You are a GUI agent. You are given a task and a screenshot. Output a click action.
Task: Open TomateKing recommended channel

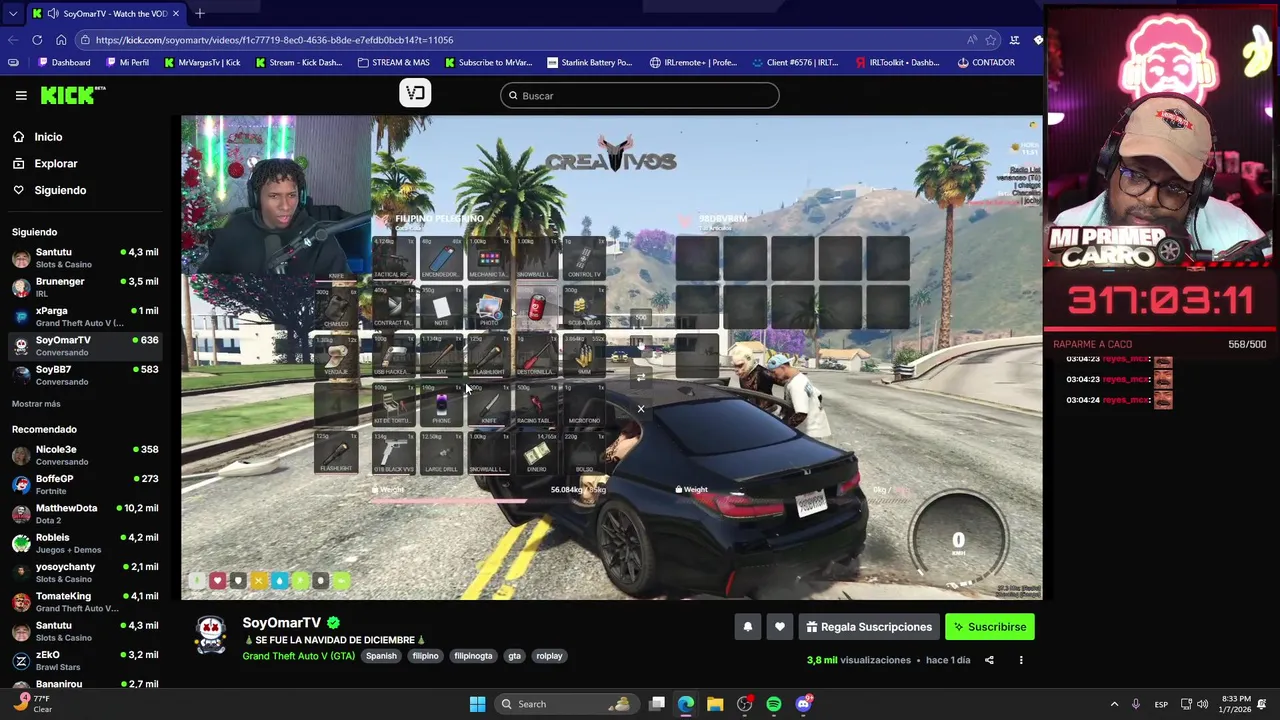[85, 602]
